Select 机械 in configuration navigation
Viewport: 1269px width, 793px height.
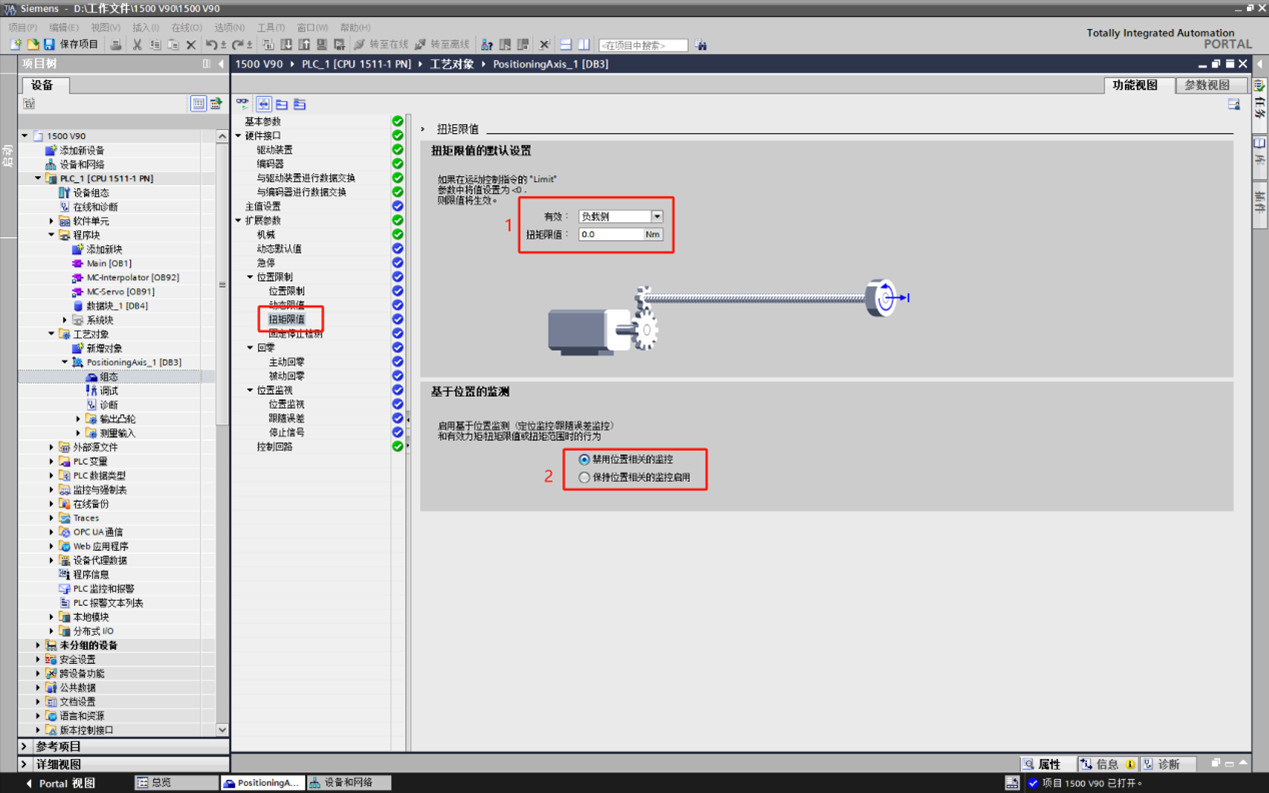coord(266,235)
